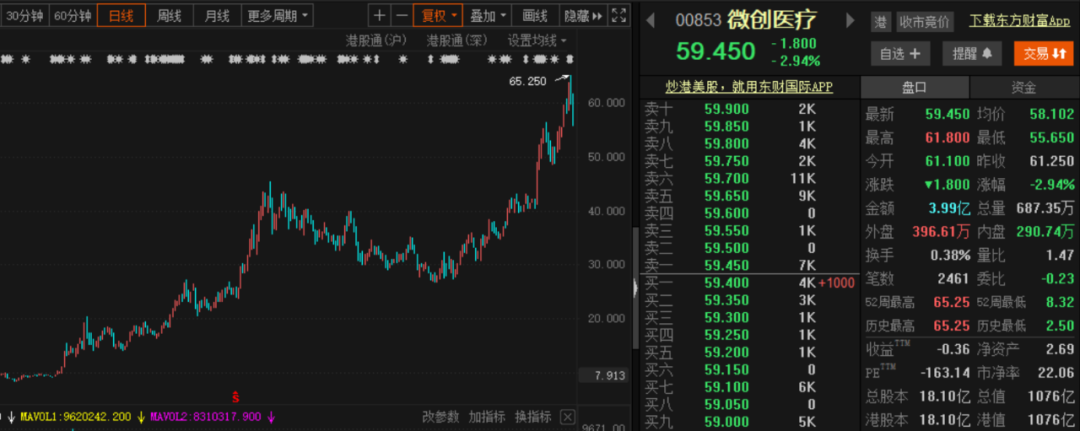1080x431 pixels.
Task: Select 月线 monthly chart tab
Action: (217, 15)
